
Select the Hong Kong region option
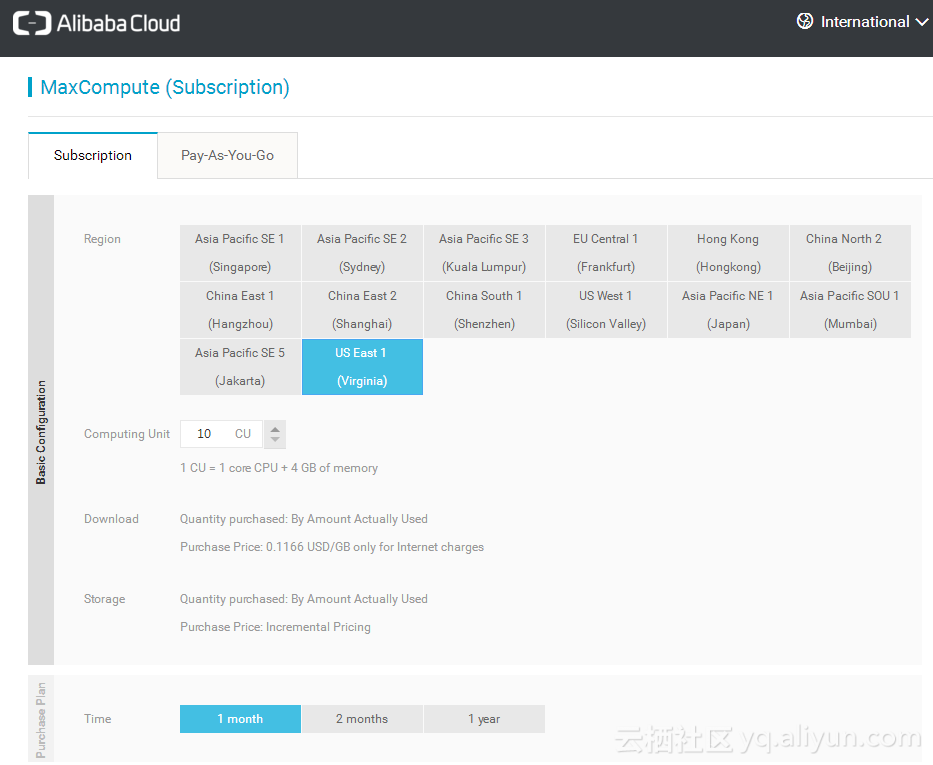pos(728,253)
